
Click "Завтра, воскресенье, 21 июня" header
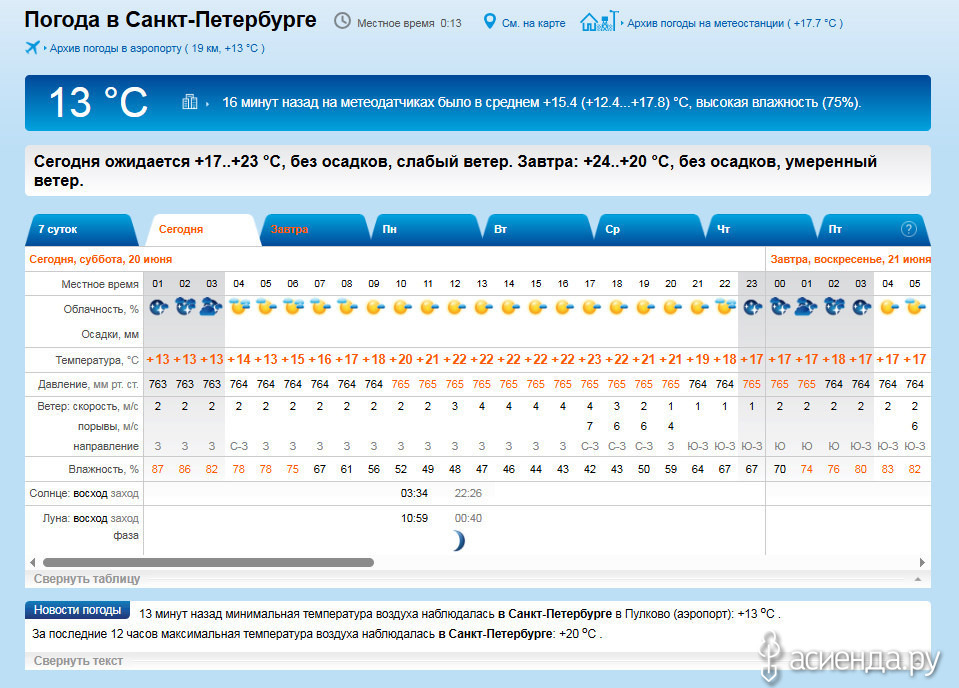click(x=851, y=259)
